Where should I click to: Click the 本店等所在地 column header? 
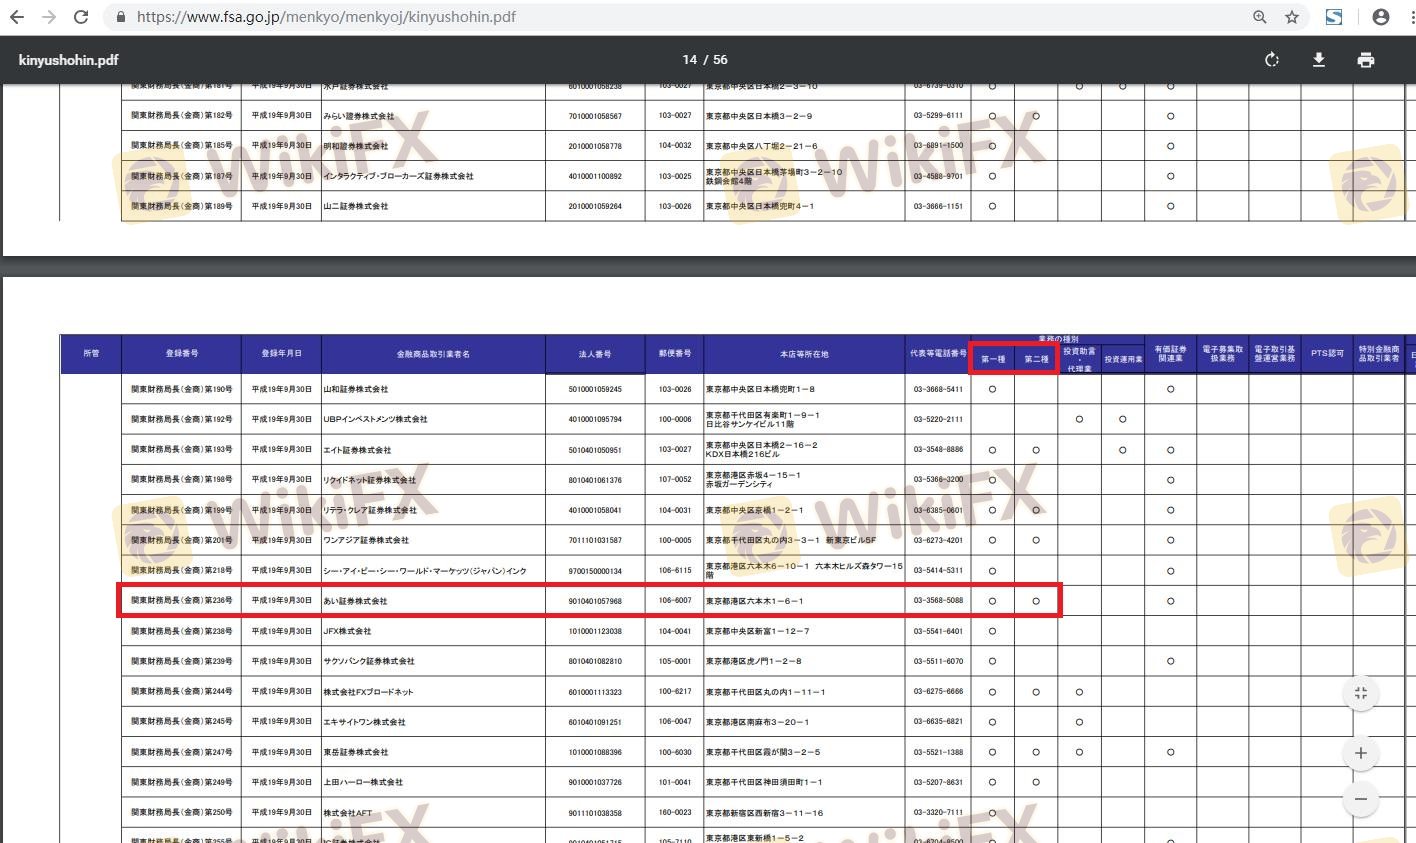pyautogui.click(x=805, y=354)
